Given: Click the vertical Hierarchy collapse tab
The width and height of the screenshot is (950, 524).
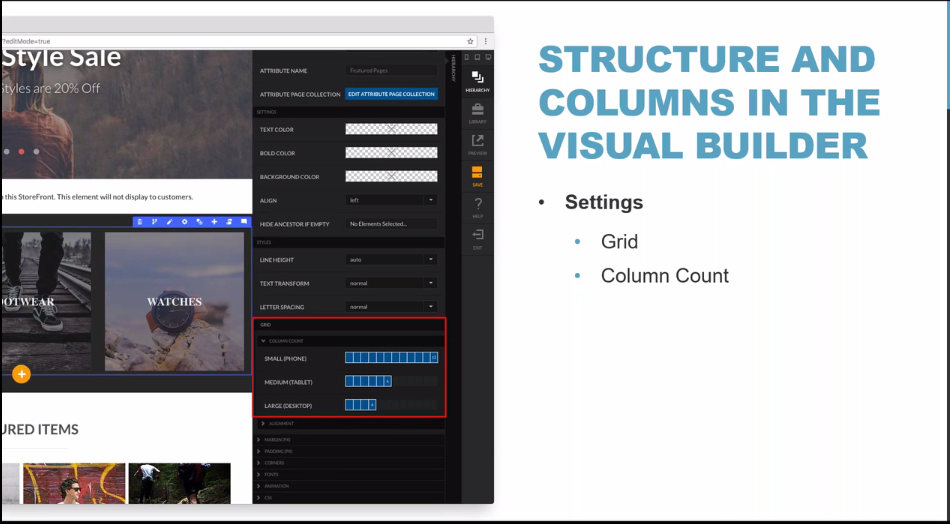Looking at the screenshot, I should coord(453,68).
